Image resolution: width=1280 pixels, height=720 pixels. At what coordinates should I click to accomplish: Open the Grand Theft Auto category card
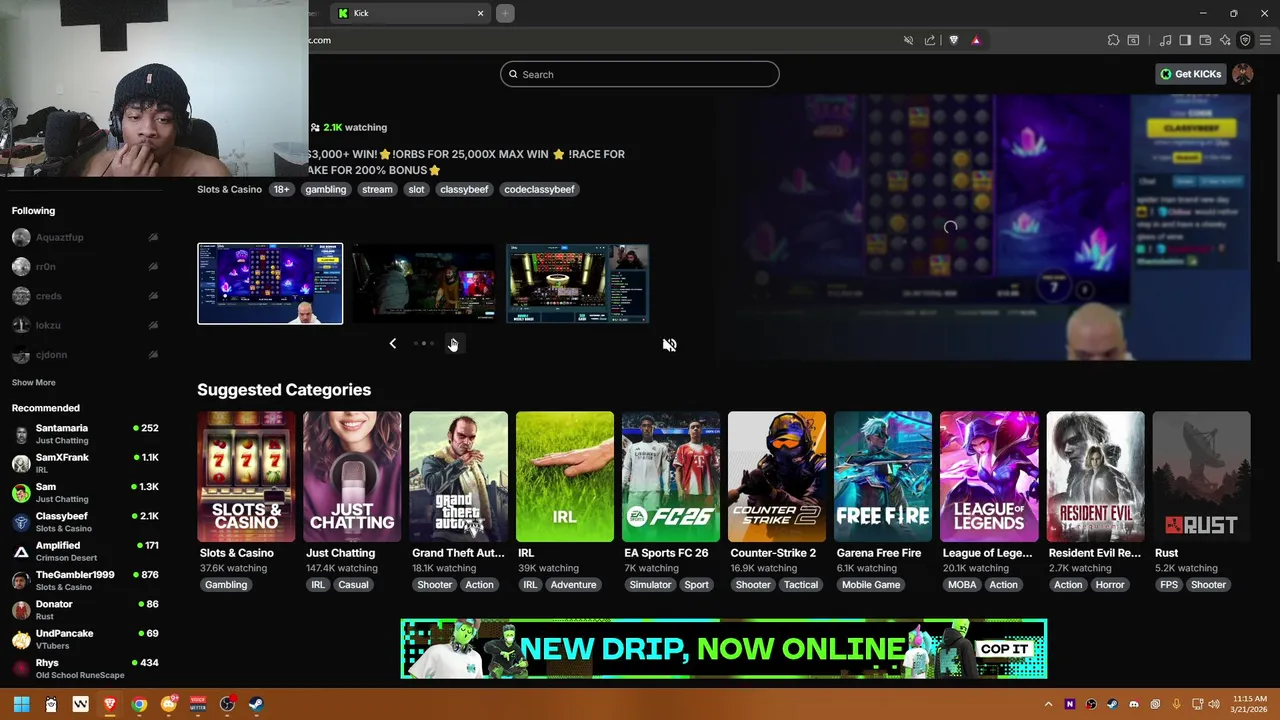(458, 477)
